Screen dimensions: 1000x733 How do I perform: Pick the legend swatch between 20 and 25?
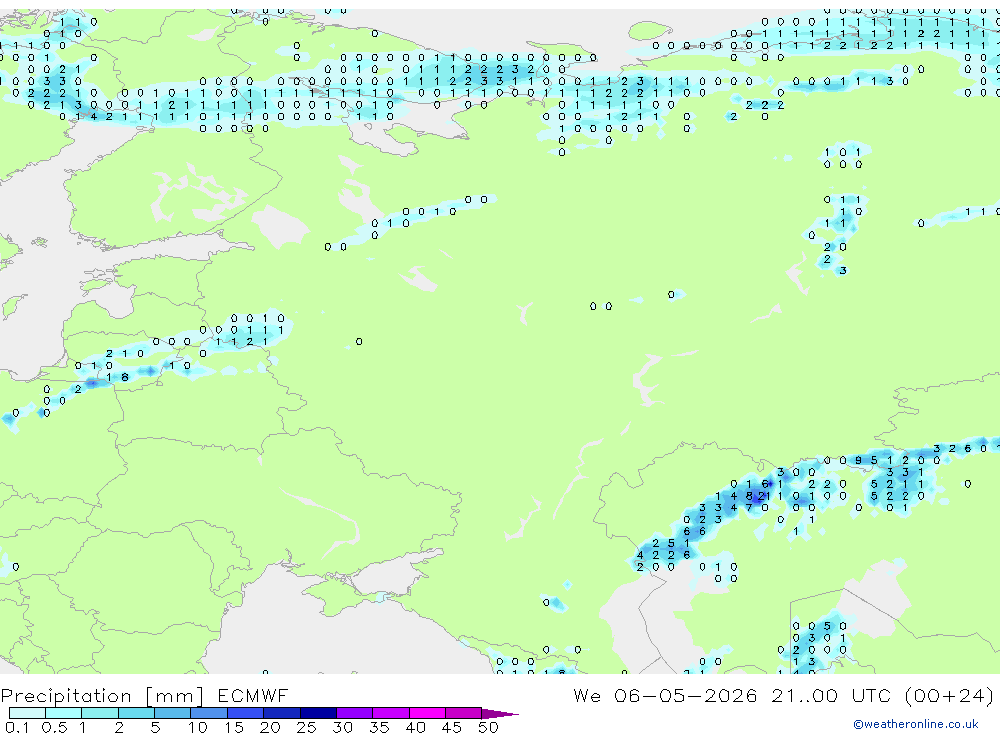(x=281, y=713)
